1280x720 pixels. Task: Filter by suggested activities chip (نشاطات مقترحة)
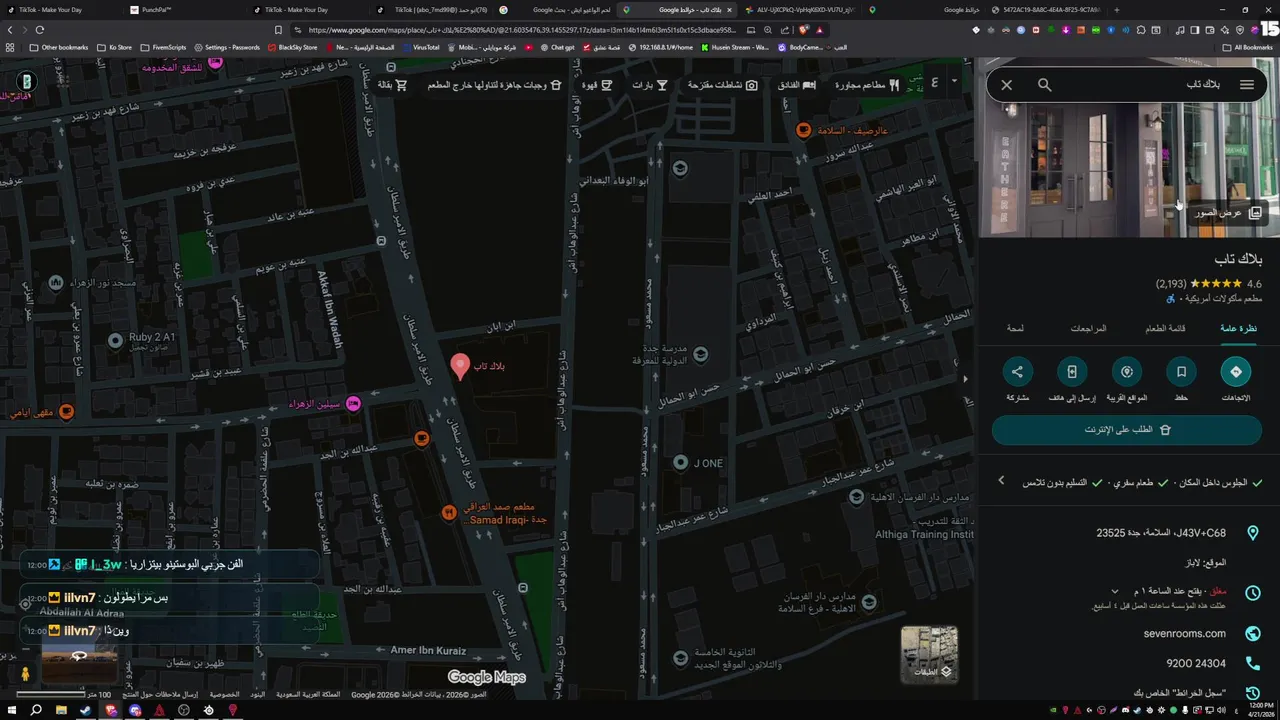pyautogui.click(x=722, y=85)
